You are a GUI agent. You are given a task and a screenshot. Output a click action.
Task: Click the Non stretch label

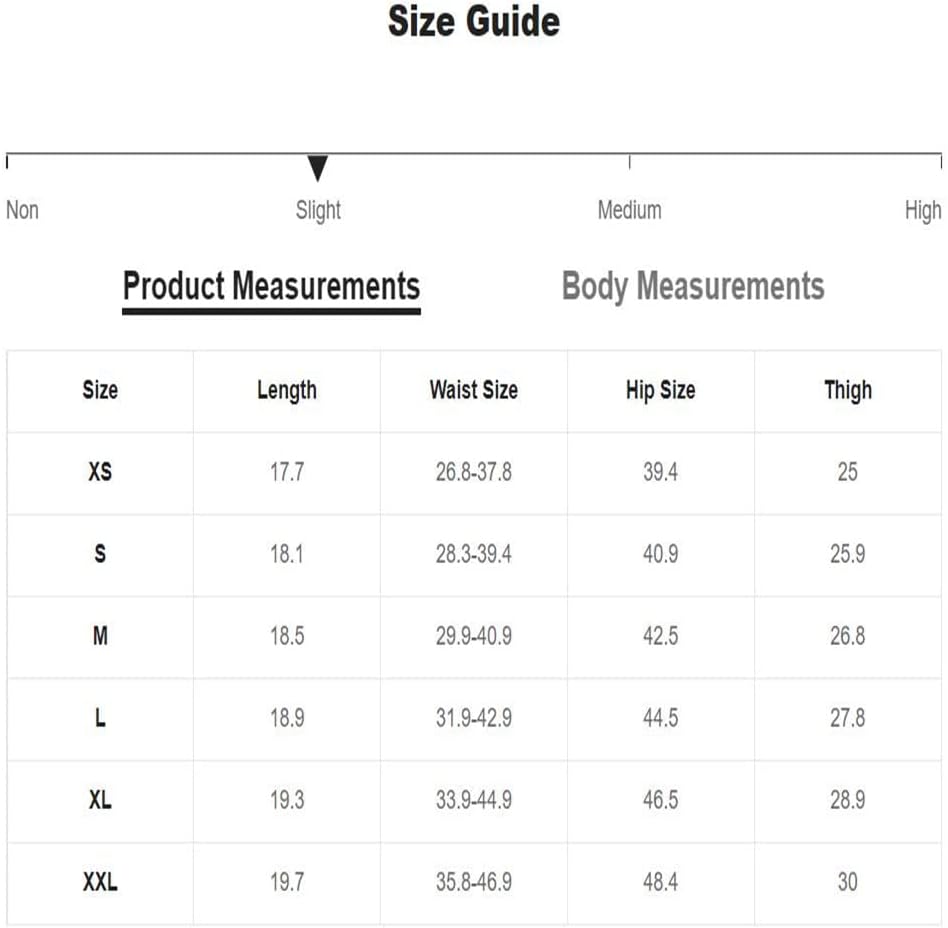tap(22, 210)
